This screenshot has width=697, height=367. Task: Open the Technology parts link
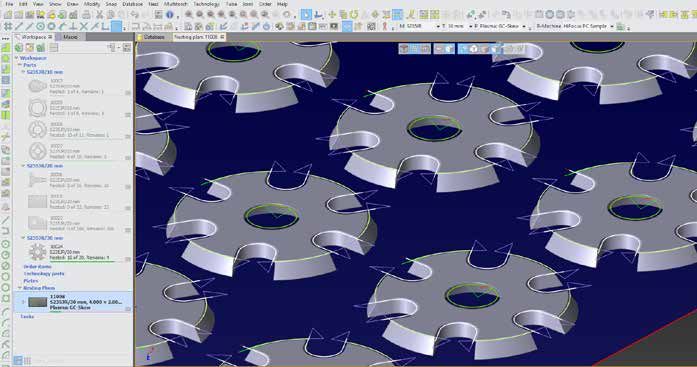coord(44,274)
